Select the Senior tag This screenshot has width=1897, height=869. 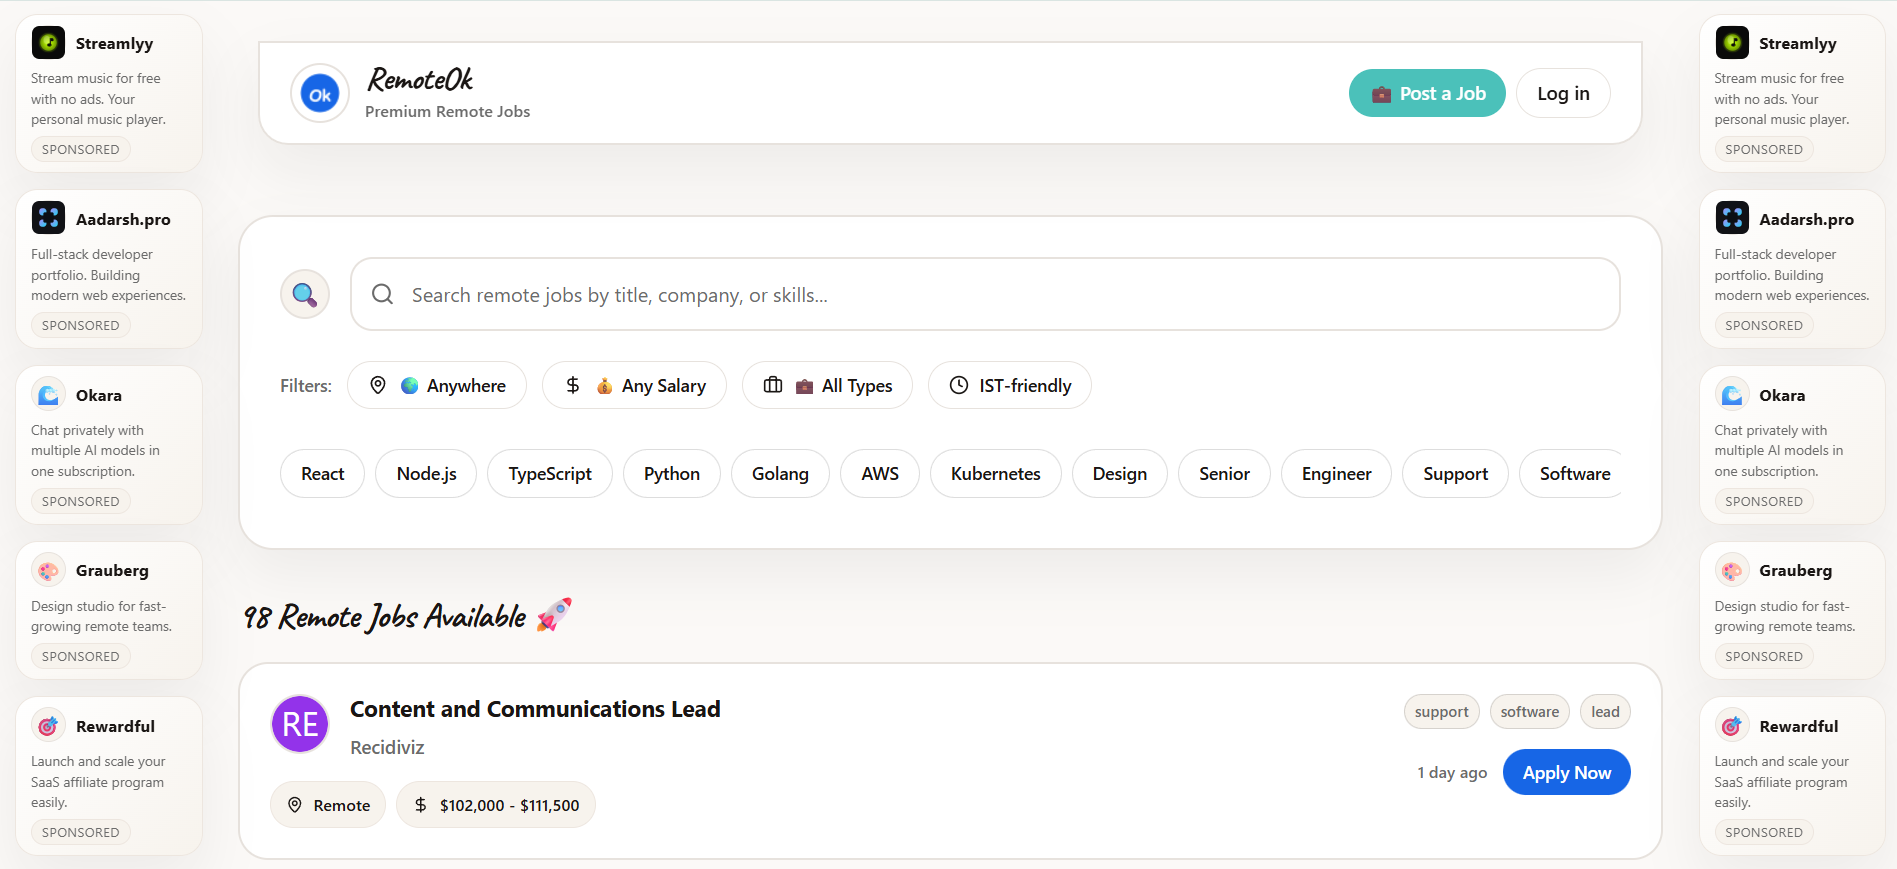1224,473
